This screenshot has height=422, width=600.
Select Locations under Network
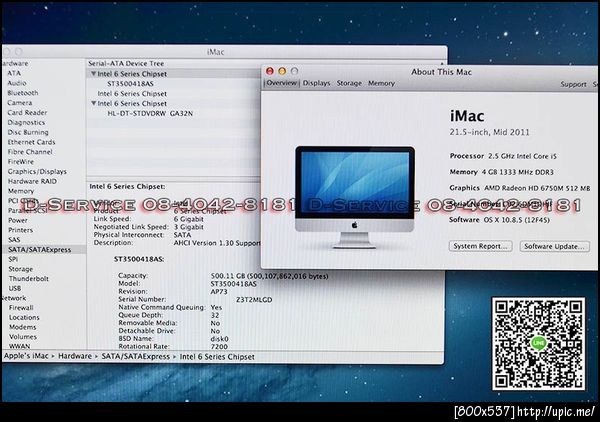click(24, 317)
